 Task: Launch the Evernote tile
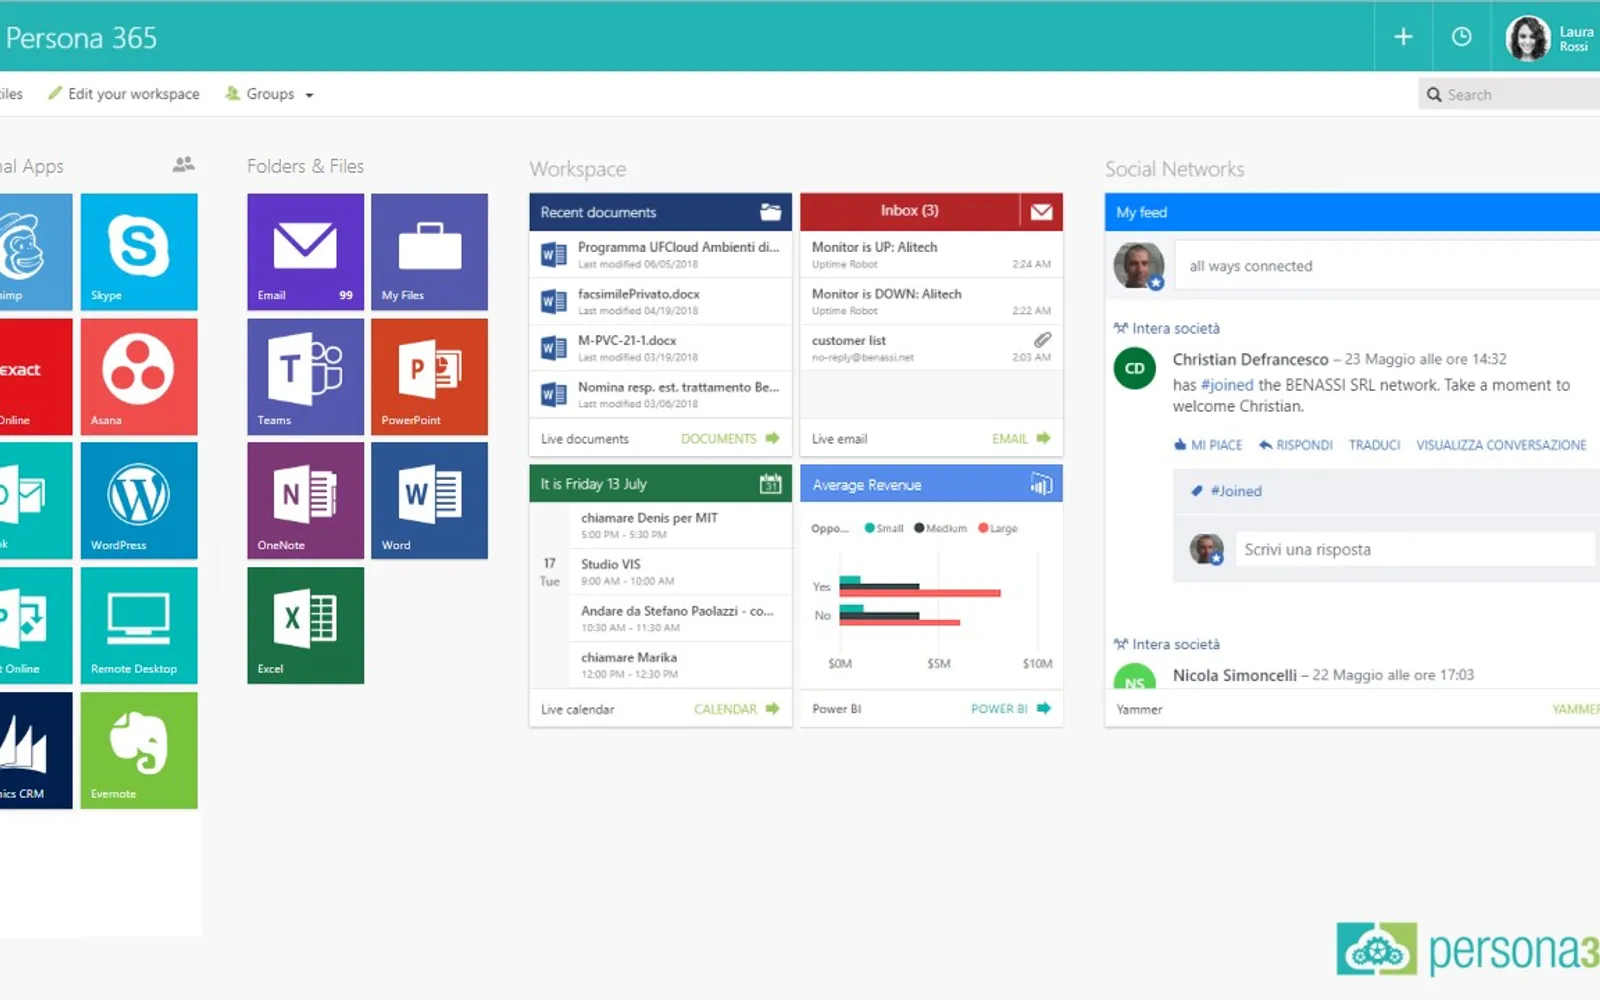tap(139, 750)
